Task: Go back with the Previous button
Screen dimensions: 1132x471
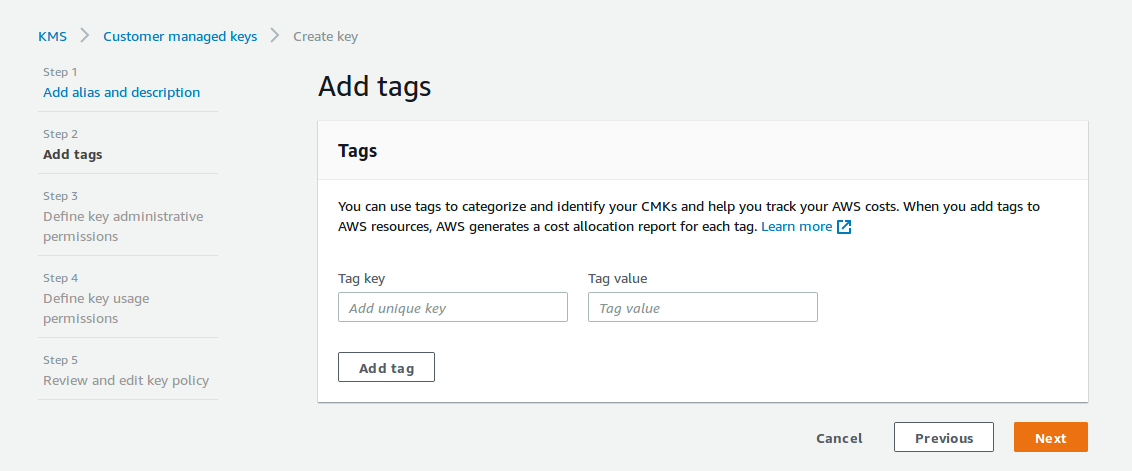Action: click(943, 438)
